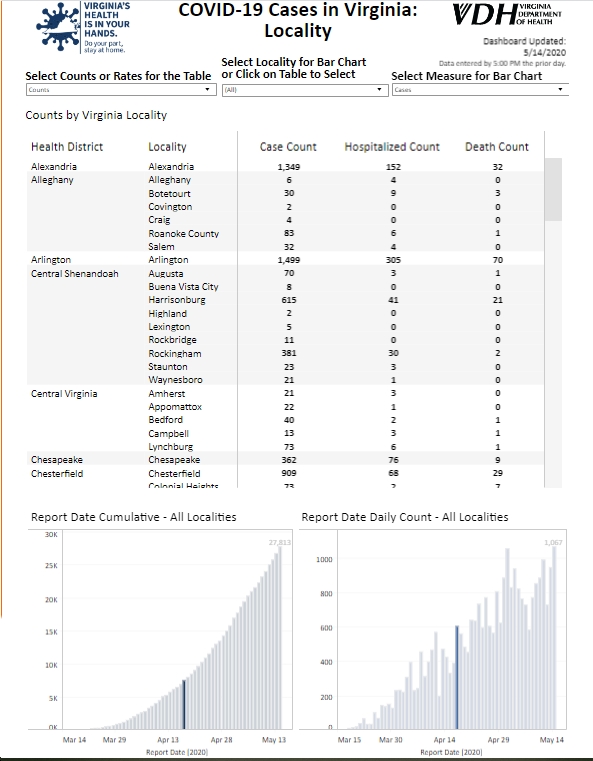This screenshot has height=761, width=593.
Task: Click the Hospitalized Count column header
Action: [x=392, y=147]
